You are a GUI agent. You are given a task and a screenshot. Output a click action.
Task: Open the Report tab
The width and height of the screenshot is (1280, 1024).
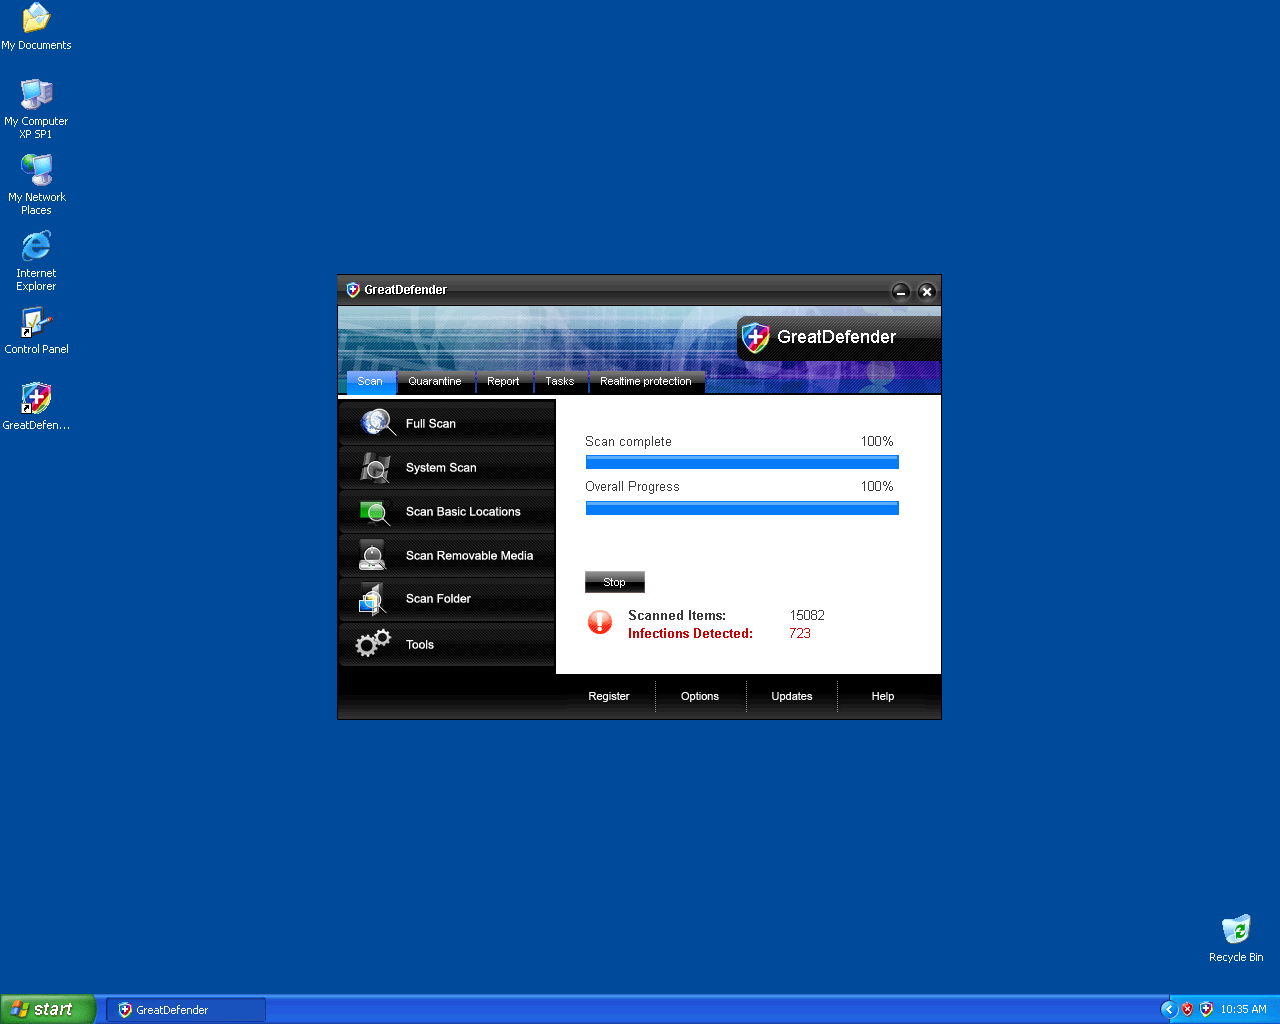coord(503,381)
